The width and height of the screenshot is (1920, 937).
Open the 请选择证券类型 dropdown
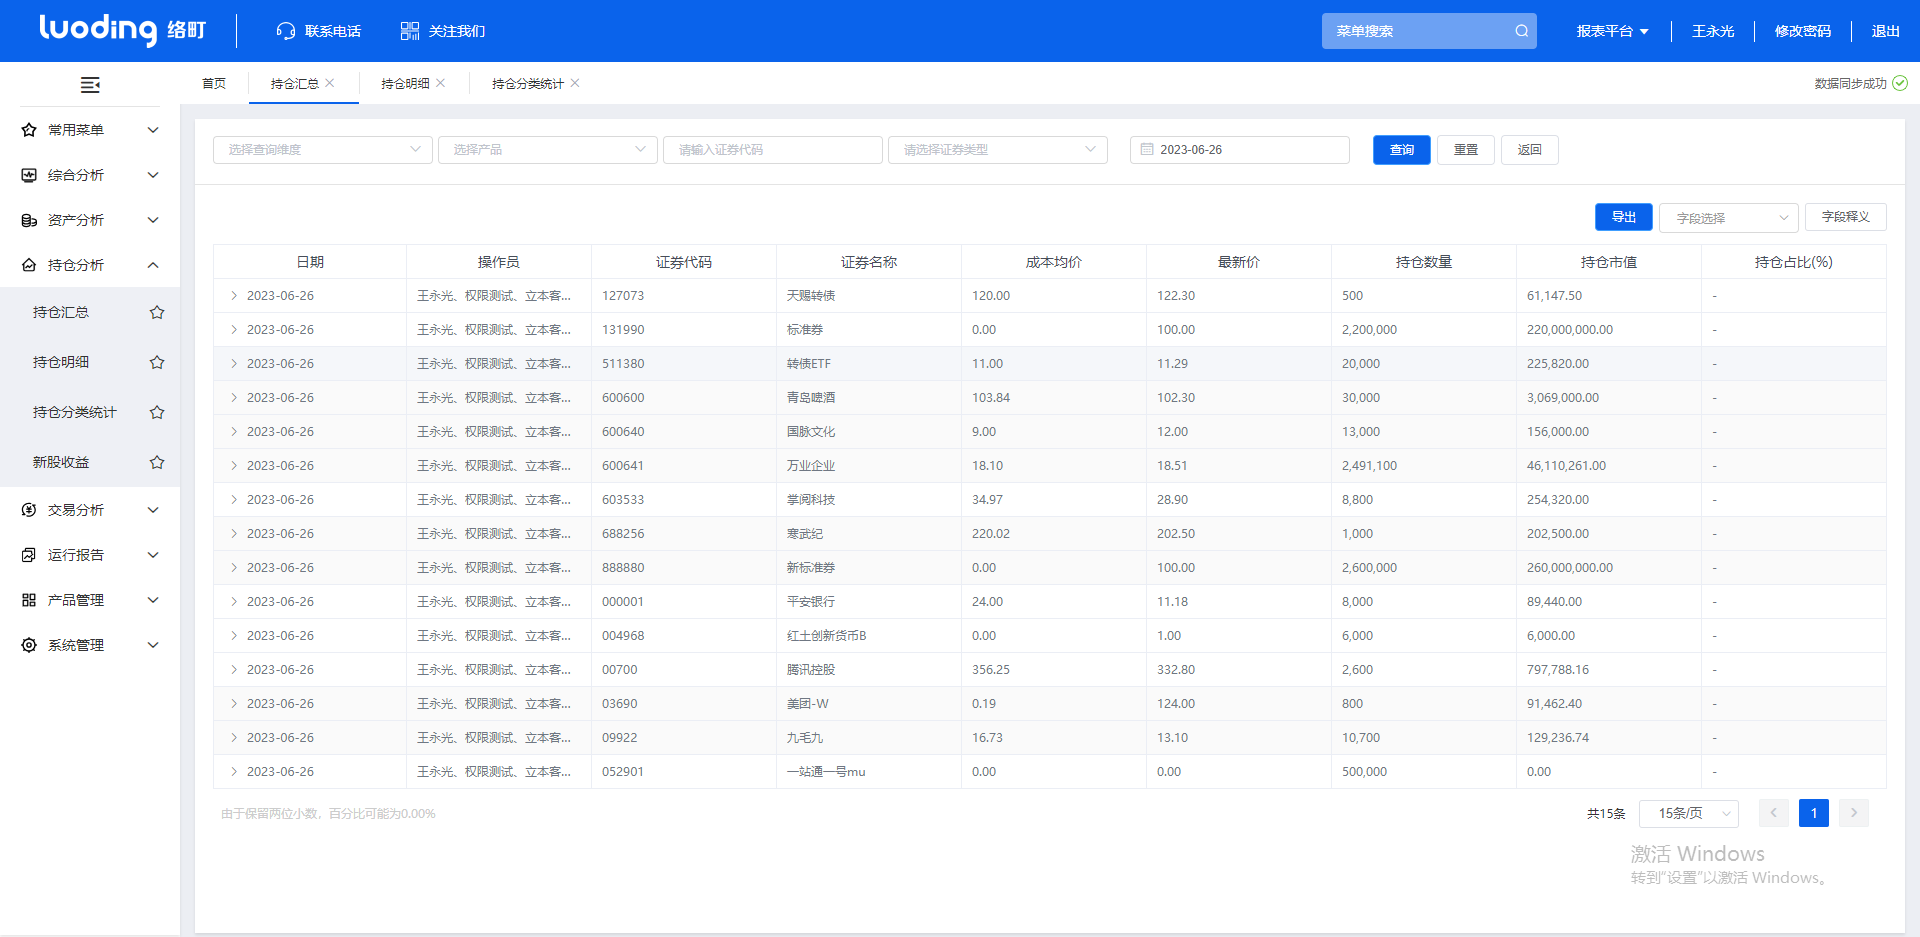tap(998, 150)
